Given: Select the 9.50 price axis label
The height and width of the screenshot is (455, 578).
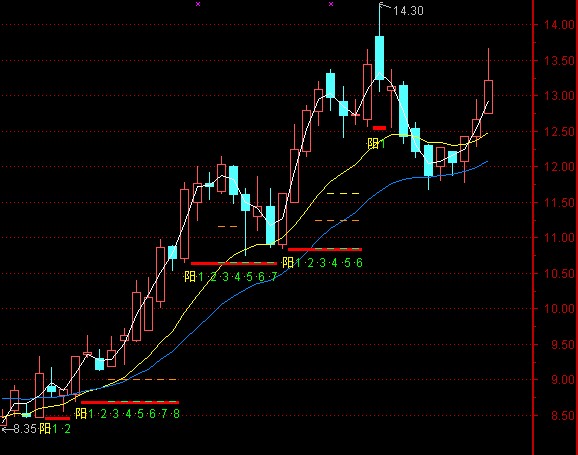Looking at the screenshot, I should 563,345.
